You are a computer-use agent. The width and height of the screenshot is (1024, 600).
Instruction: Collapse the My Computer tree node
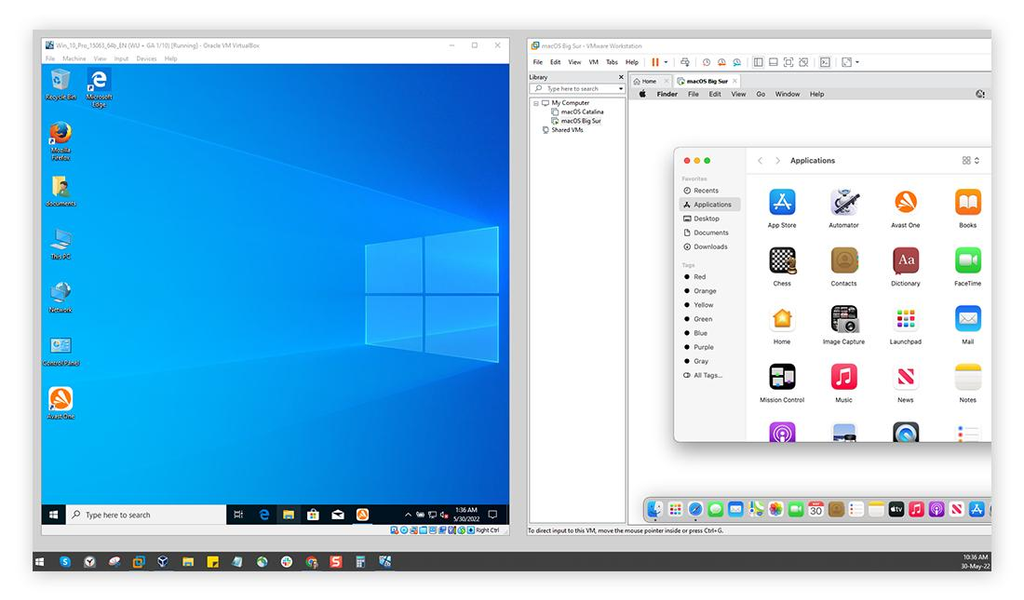click(536, 103)
